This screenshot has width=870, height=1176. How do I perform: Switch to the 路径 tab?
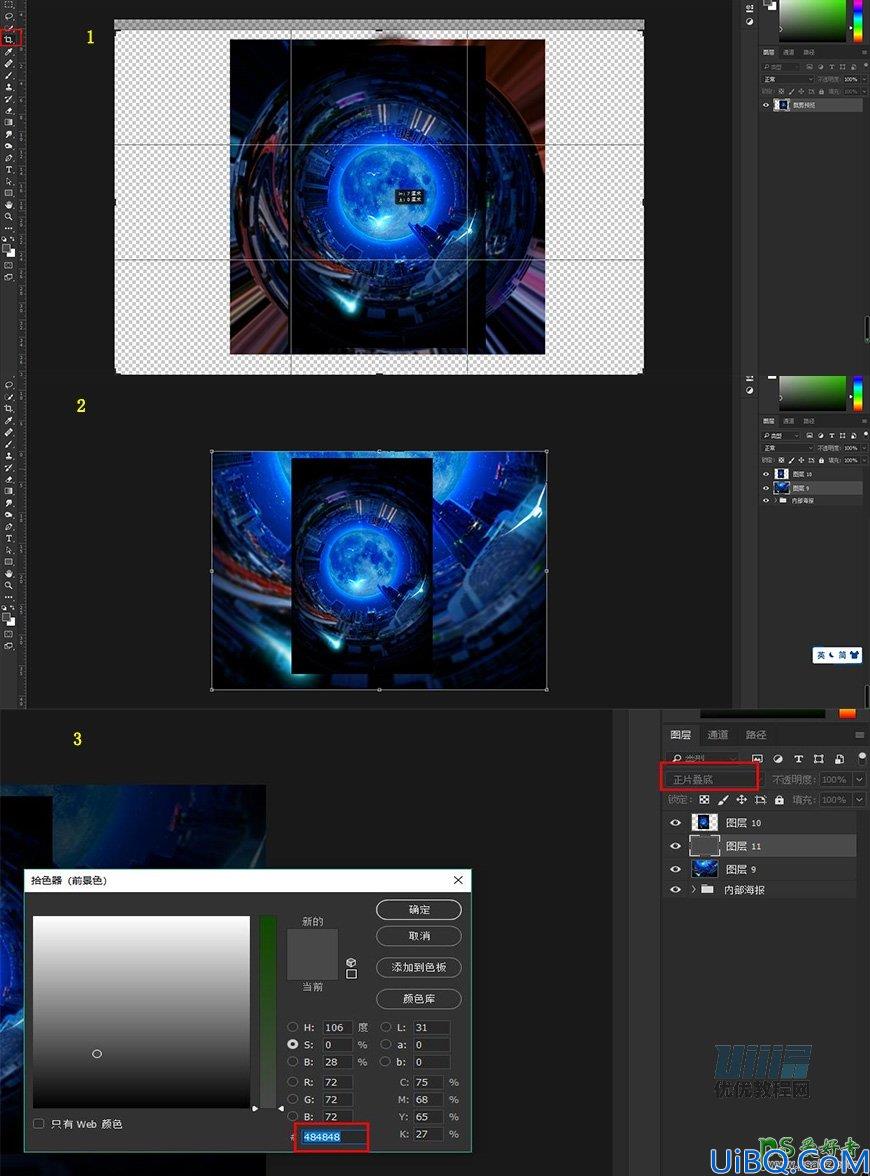[x=755, y=735]
